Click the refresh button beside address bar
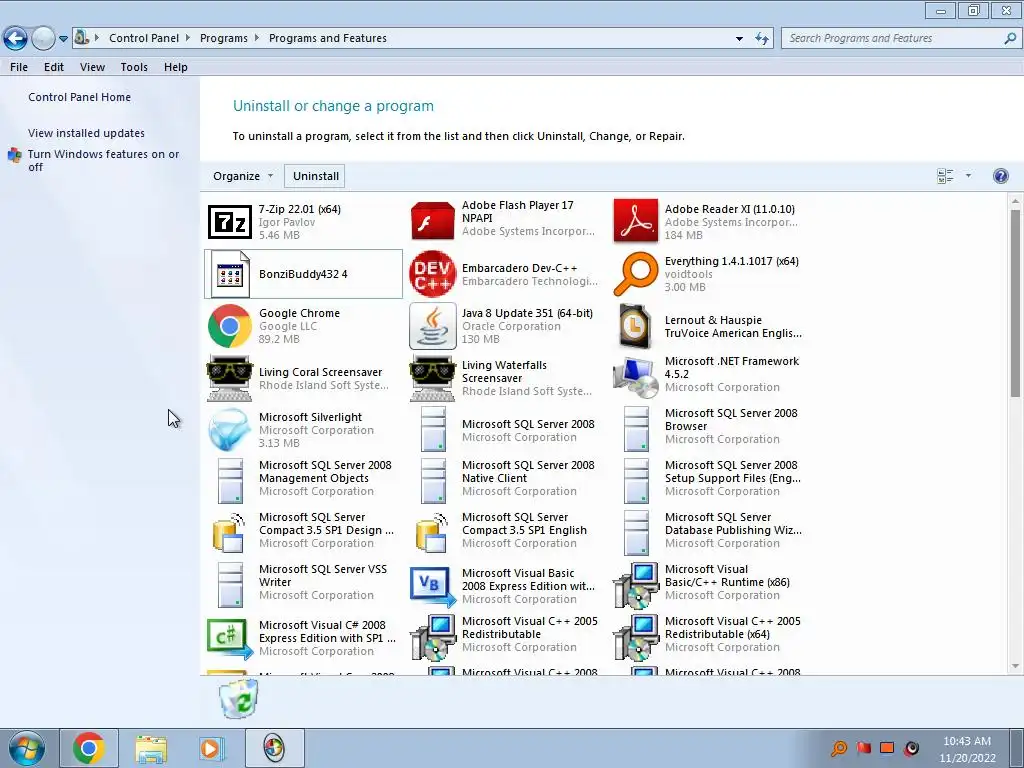The height and width of the screenshot is (768, 1024). point(761,39)
